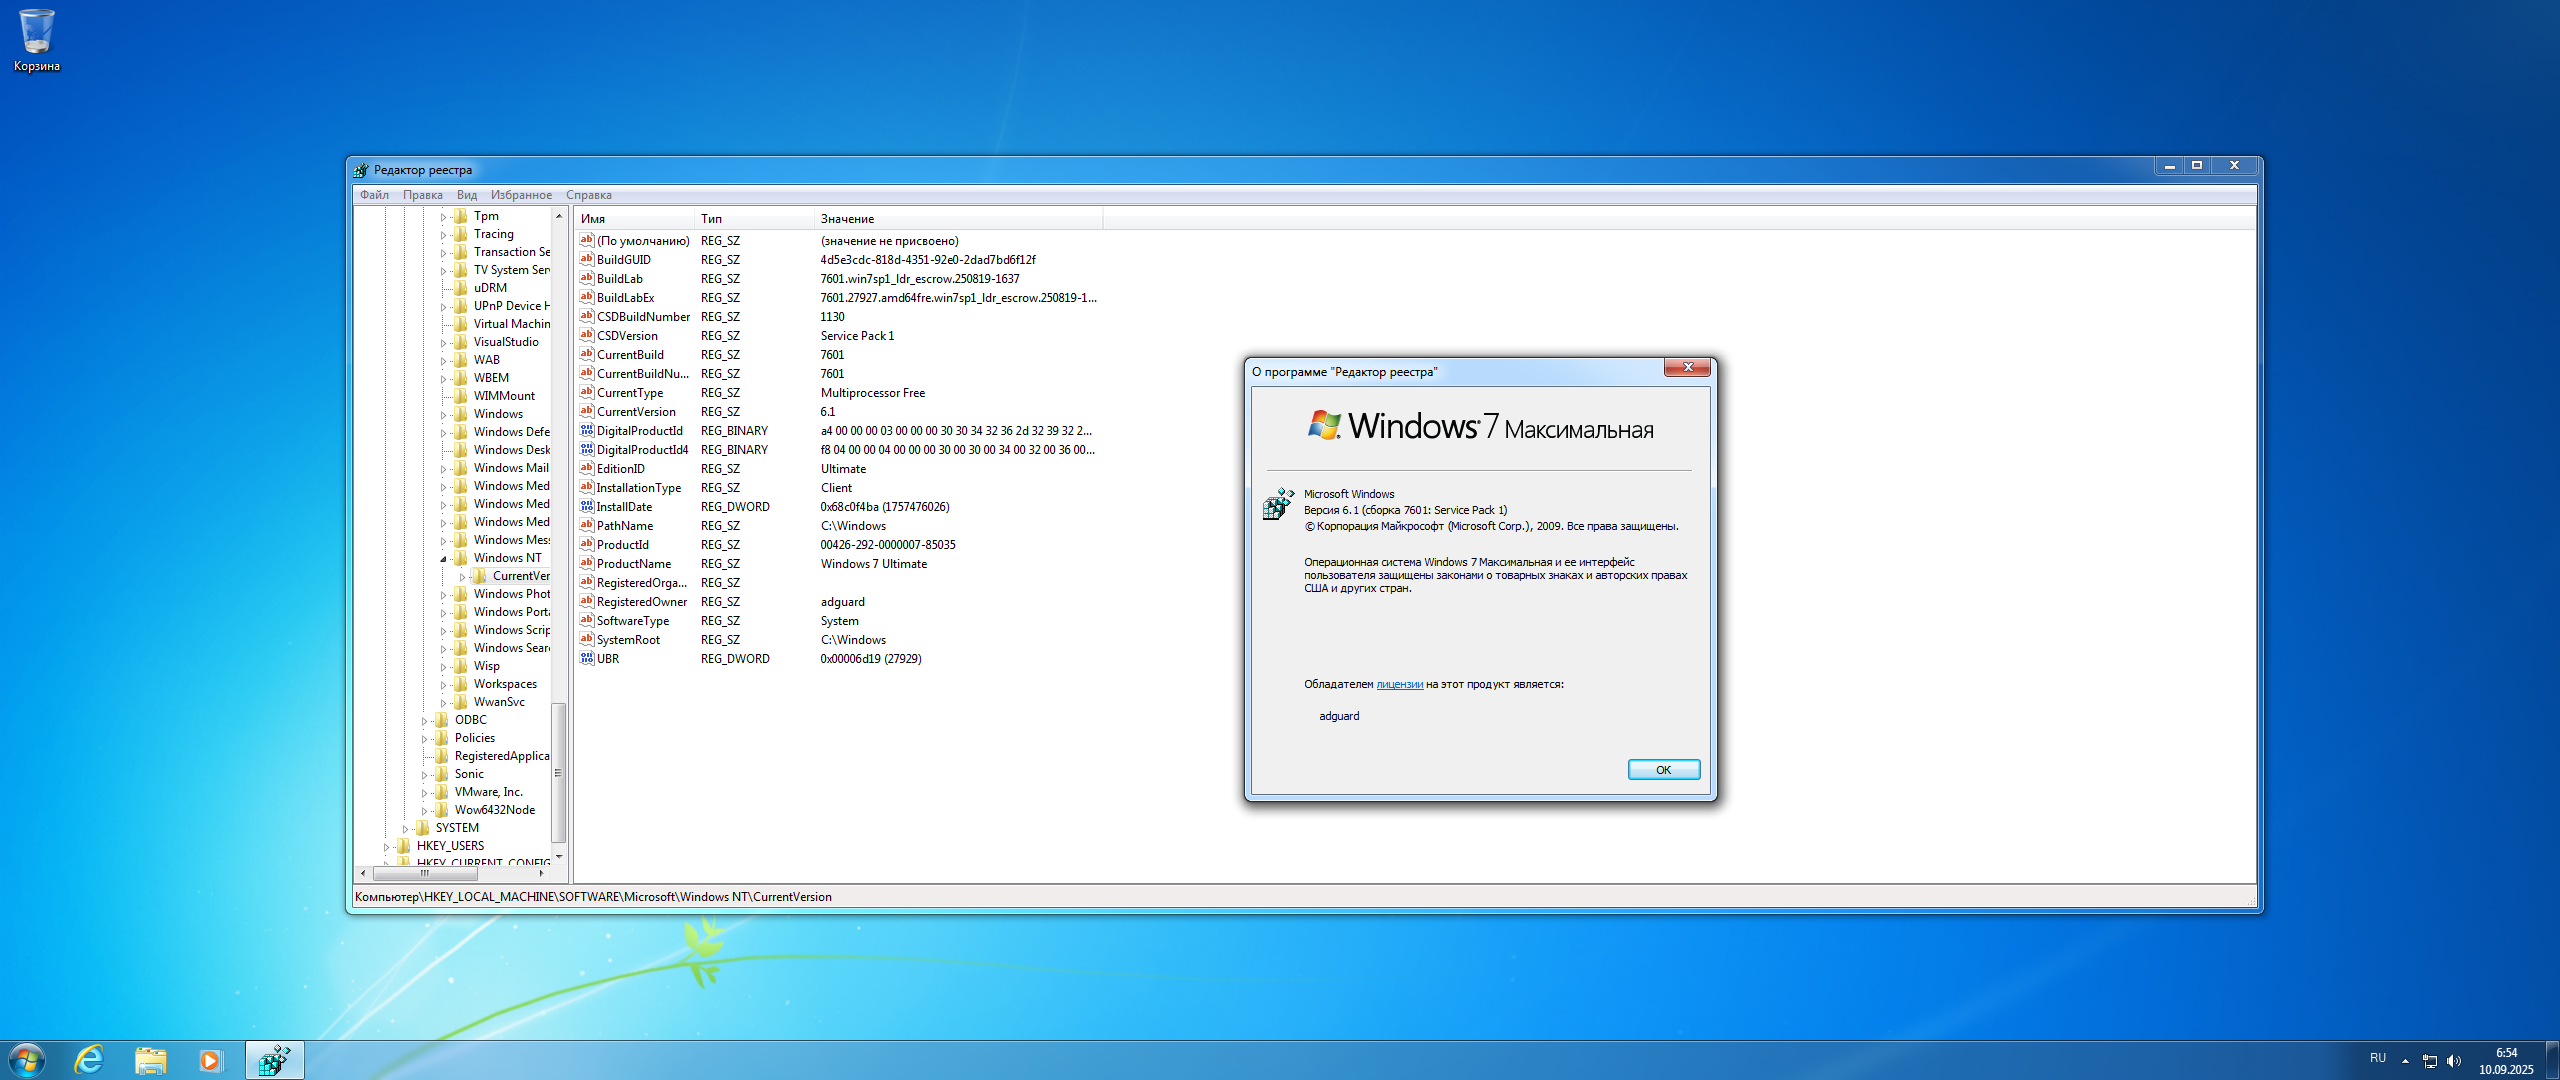The height and width of the screenshot is (1080, 2560).
Task: Open Windows Media Player taskbar icon
Action: pos(210,1060)
